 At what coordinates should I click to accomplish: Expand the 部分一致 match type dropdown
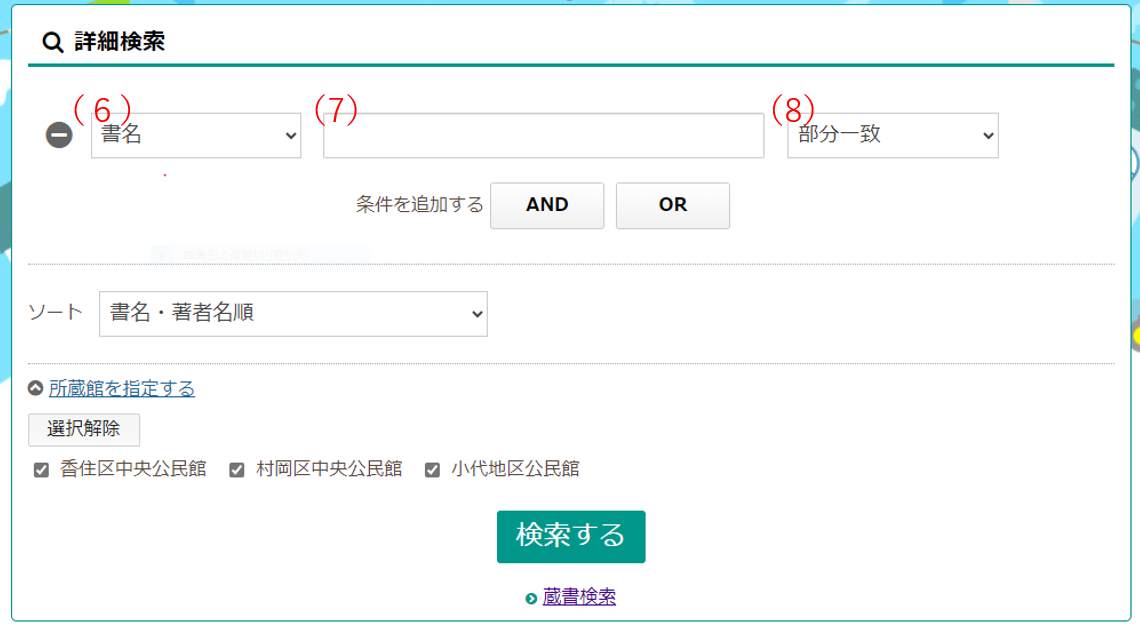tap(892, 135)
